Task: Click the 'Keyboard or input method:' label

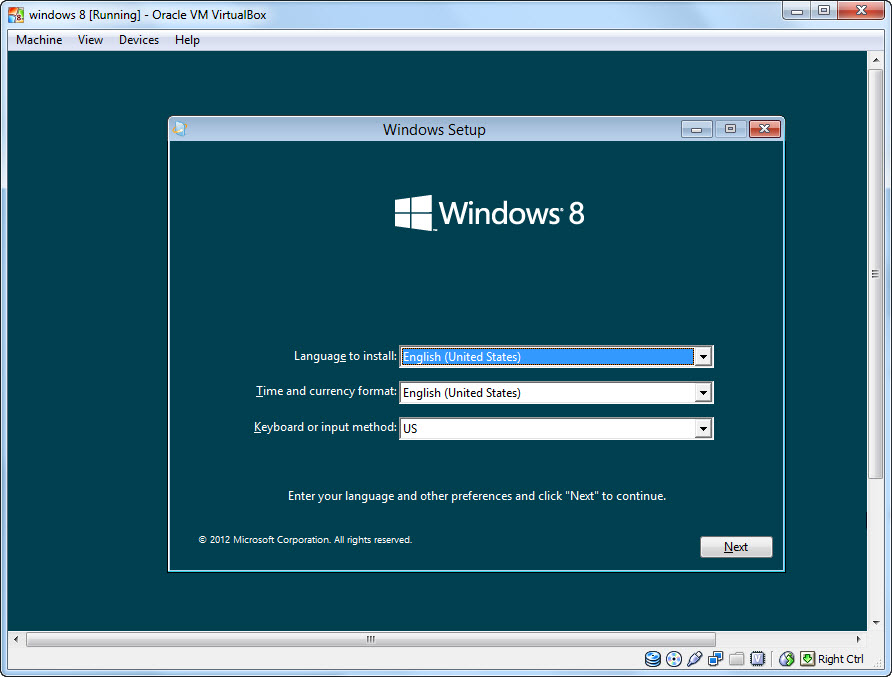Action: coord(325,427)
